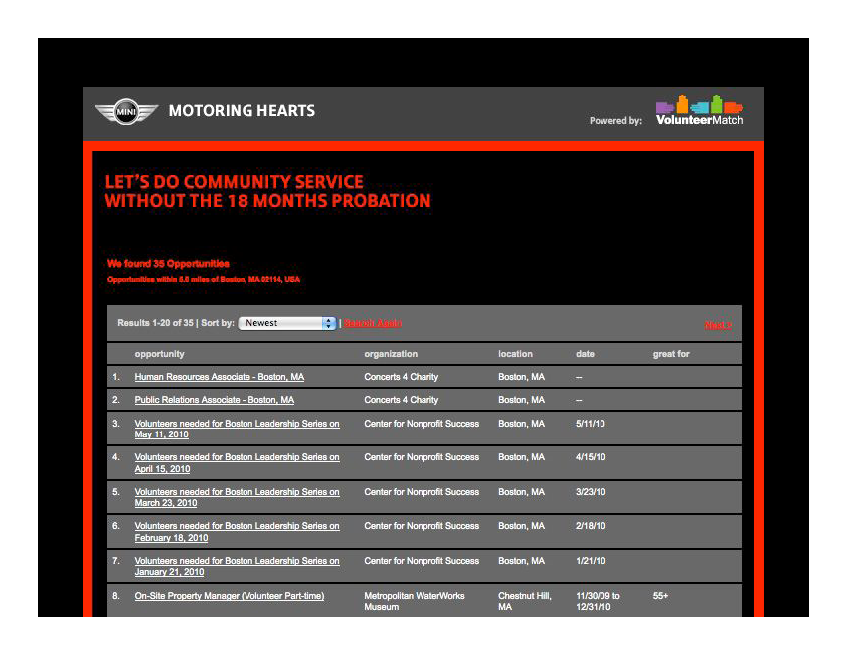Click the 11/30/09 to 12/31/10 date cell
The width and height of the screenshot is (847, 655).
[597, 602]
